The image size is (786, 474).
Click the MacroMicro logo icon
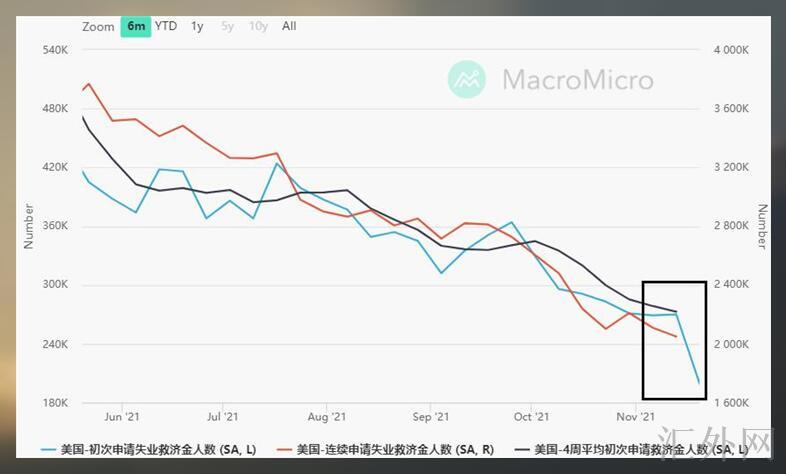[x=467, y=79]
